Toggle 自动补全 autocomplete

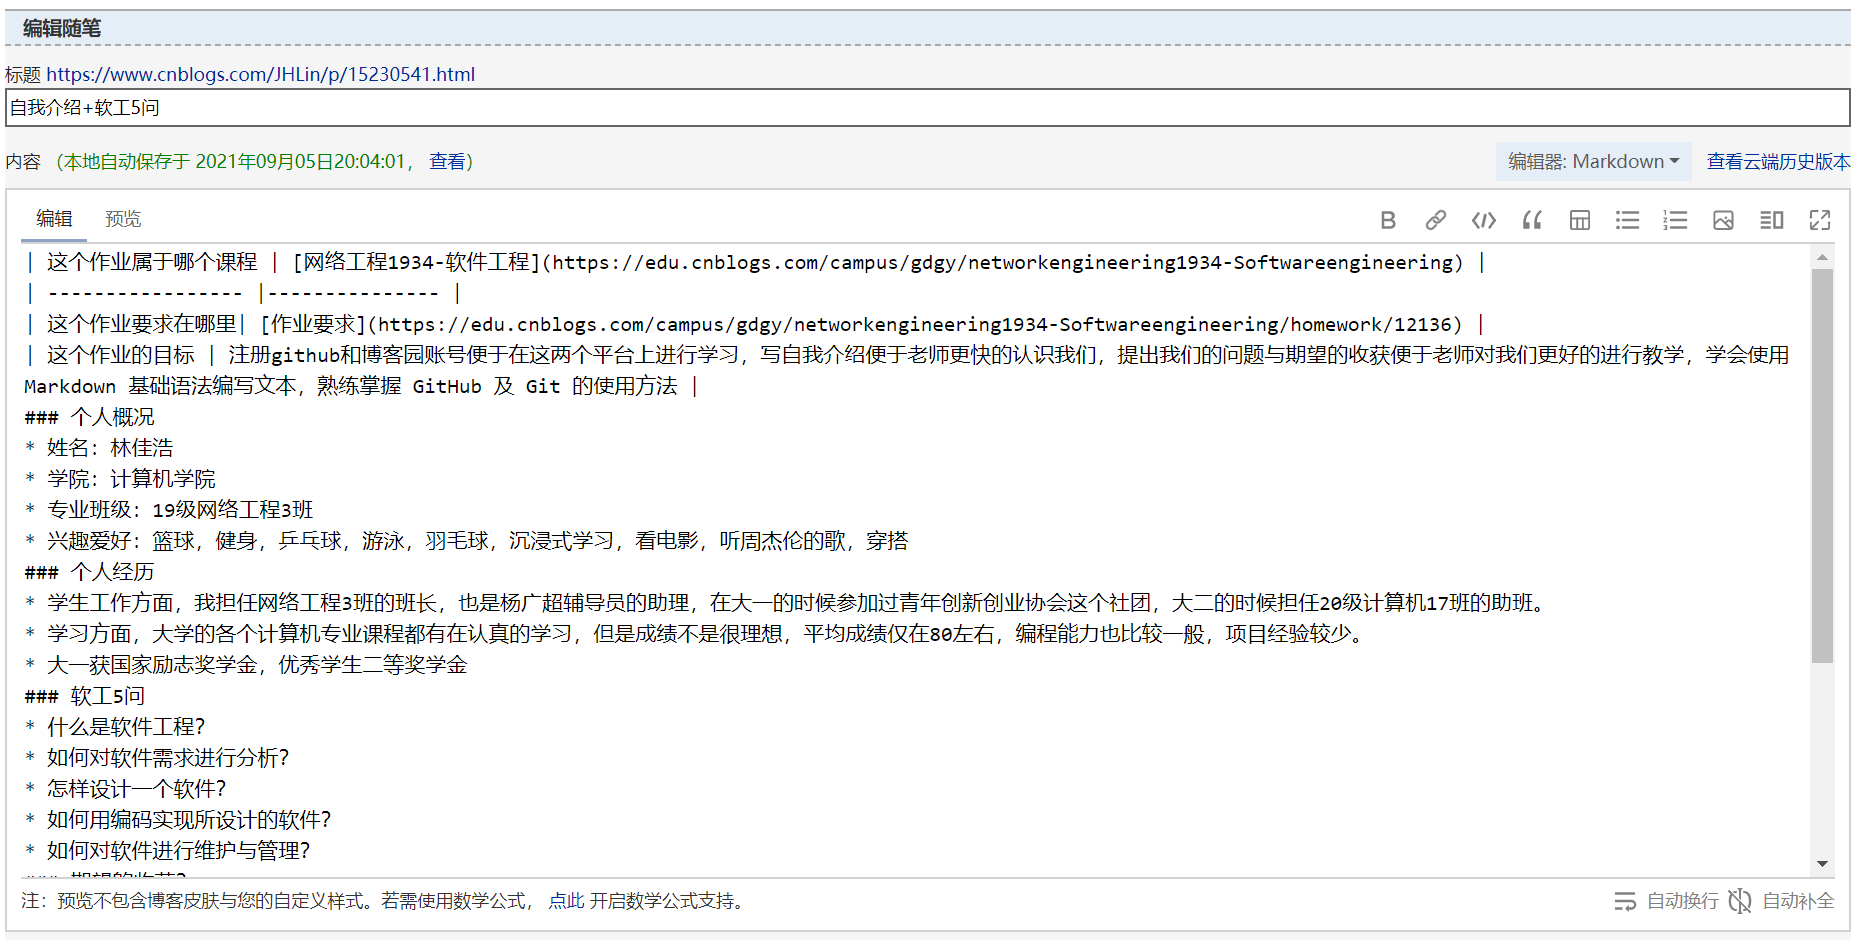pos(1781,901)
